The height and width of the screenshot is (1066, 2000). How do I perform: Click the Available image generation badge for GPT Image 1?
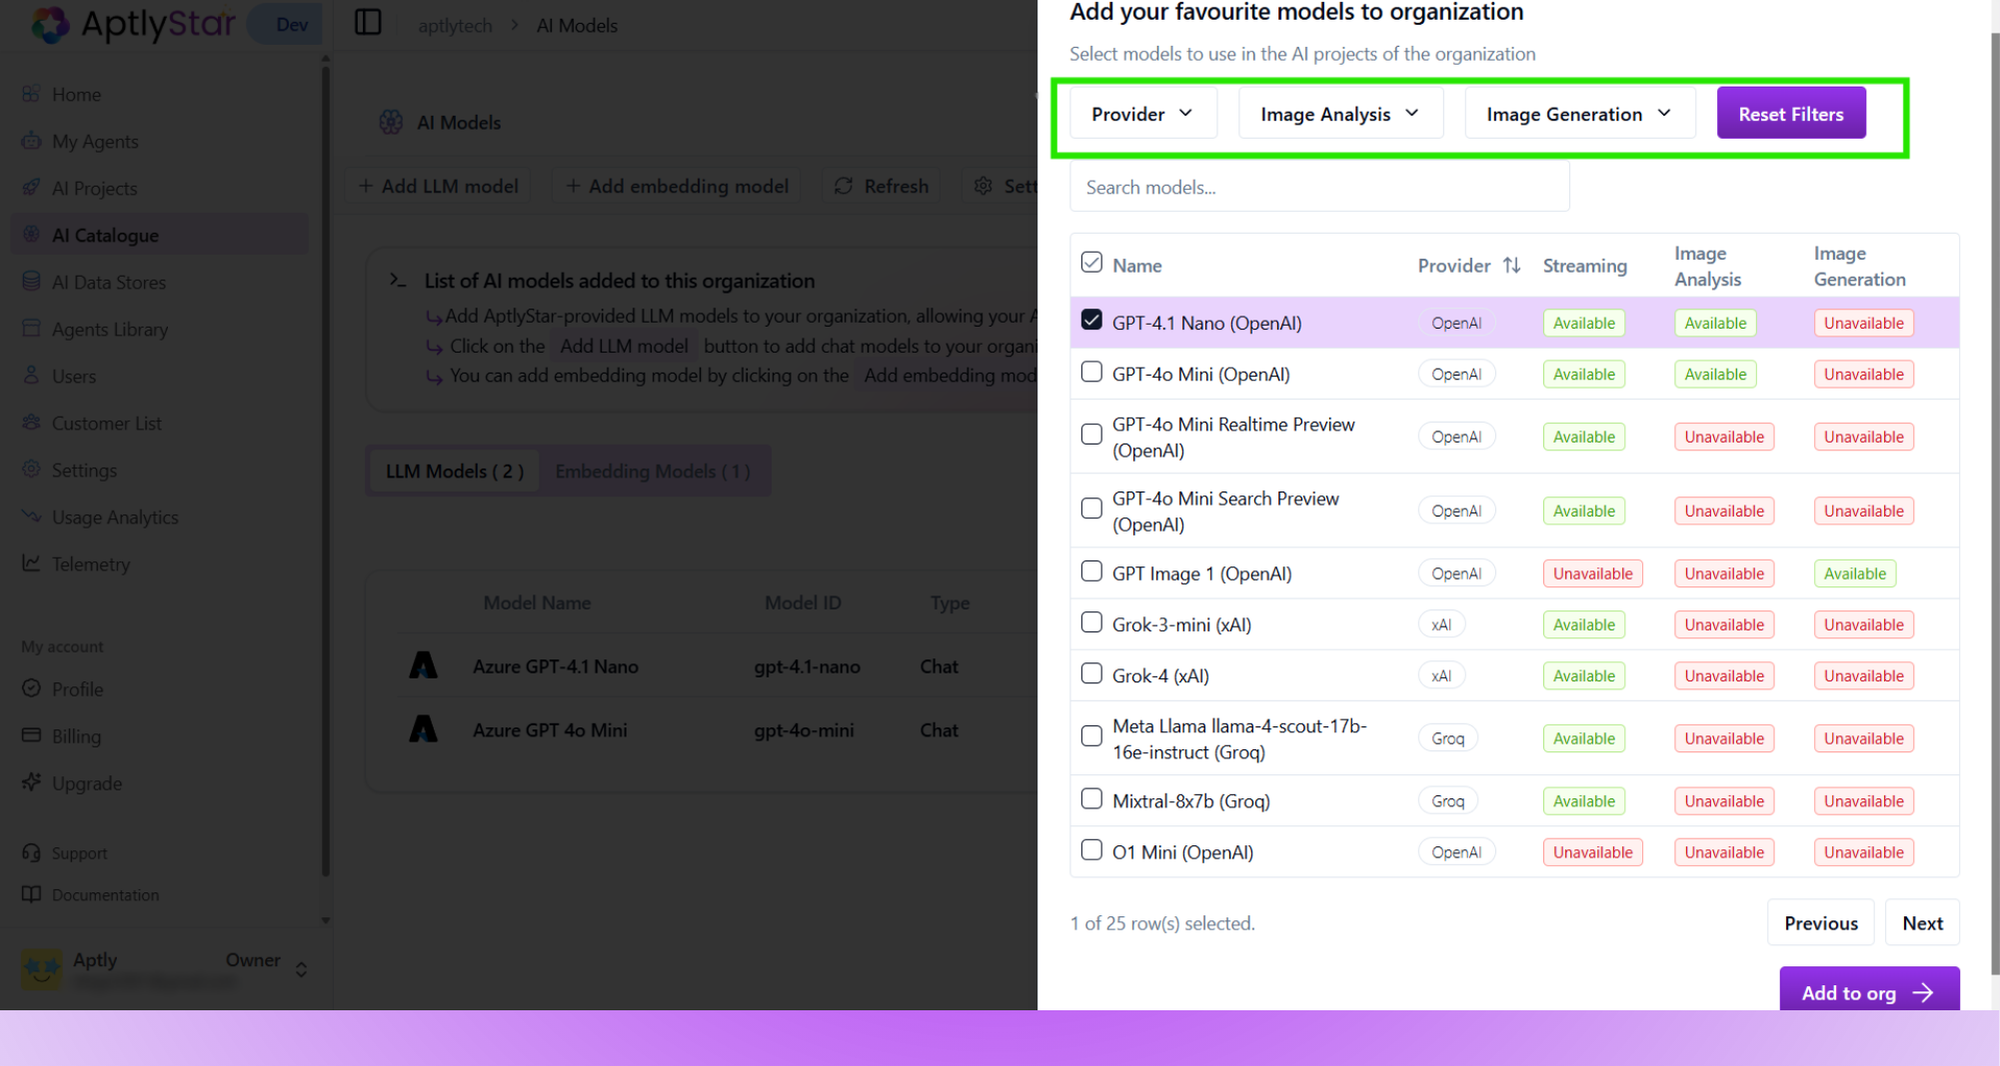point(1854,574)
